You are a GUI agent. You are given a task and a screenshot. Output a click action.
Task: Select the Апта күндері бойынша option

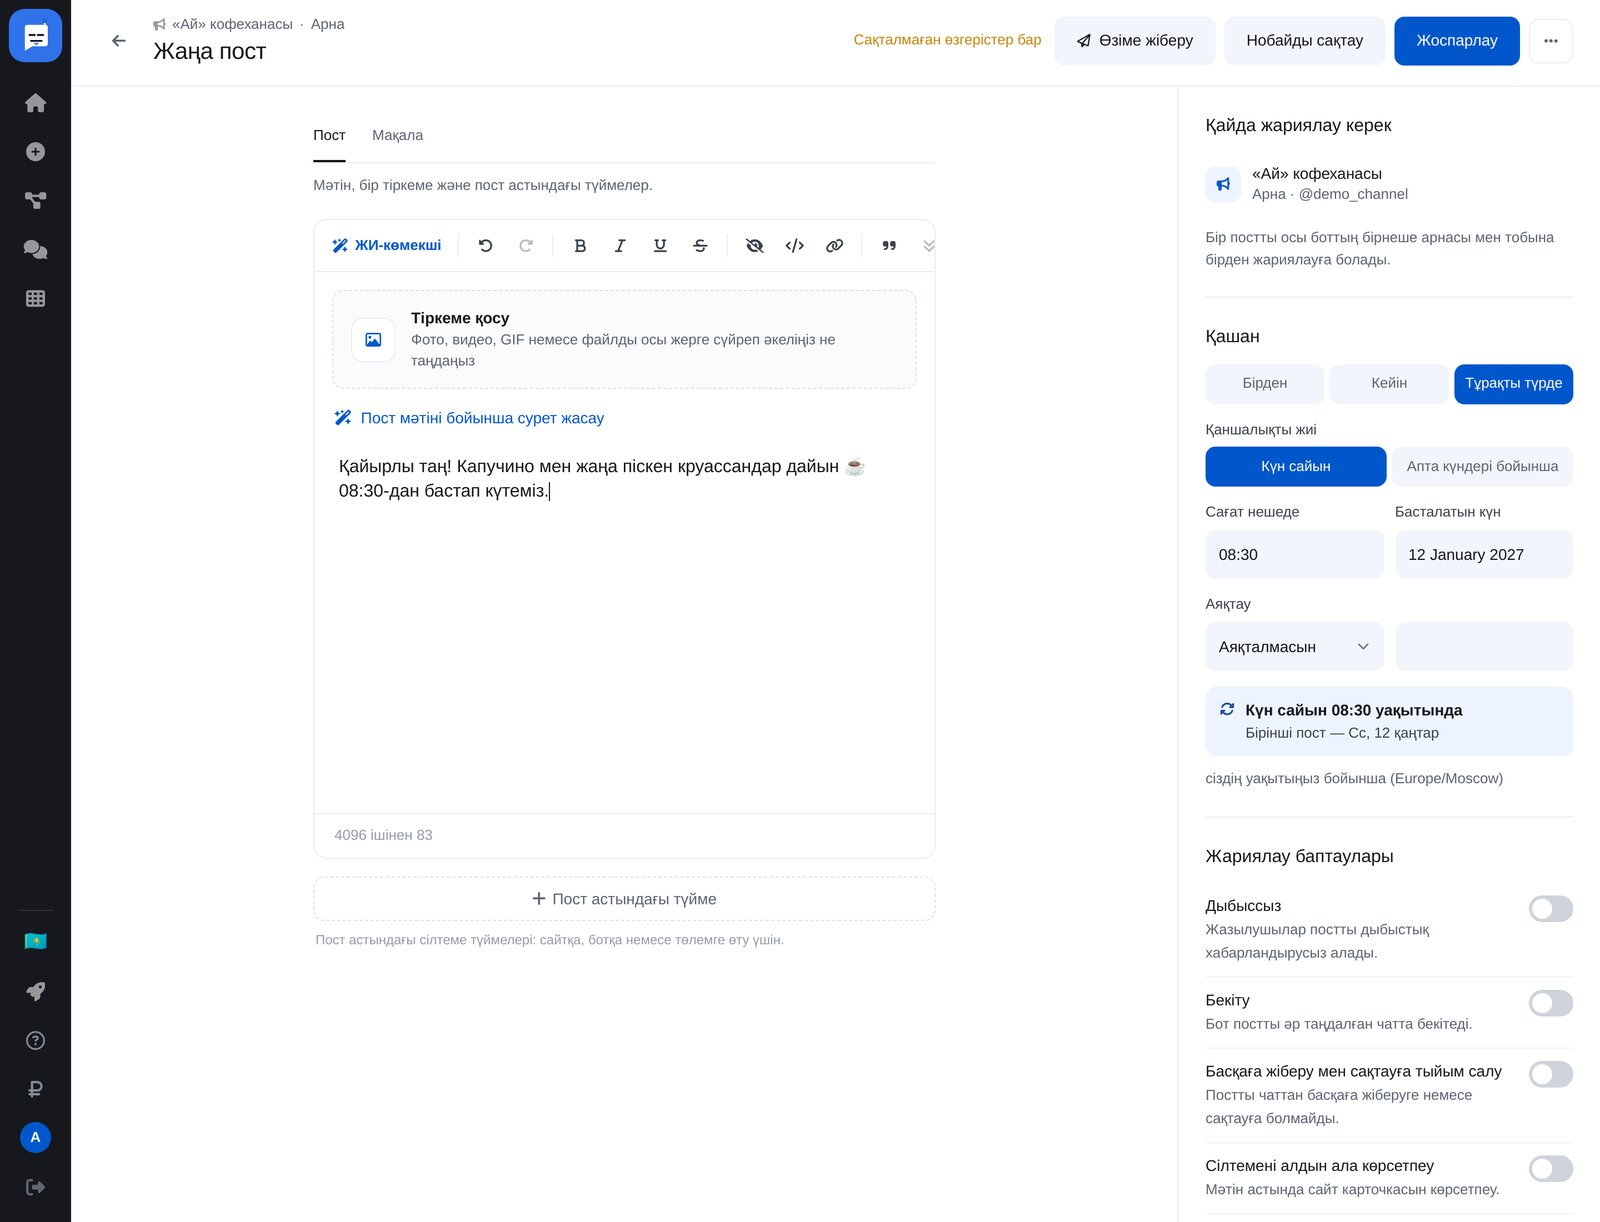pos(1482,467)
